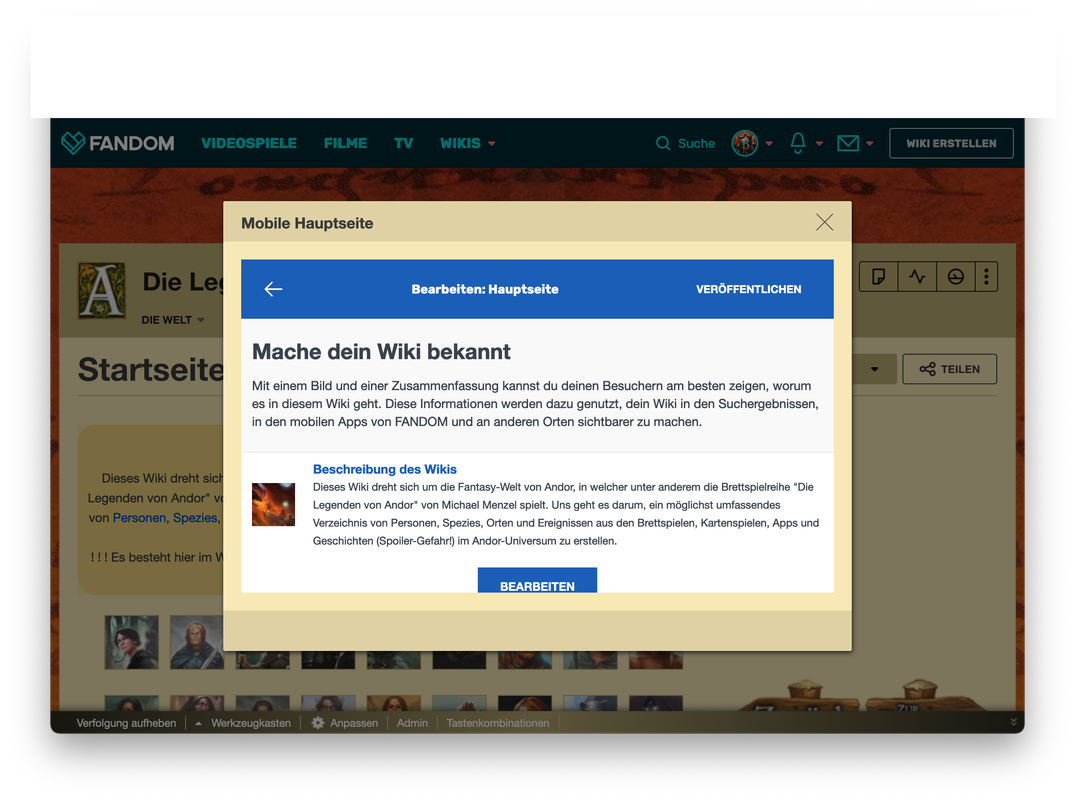The image size is (1075, 800).
Task: Open the FILME menu
Action: [346, 143]
